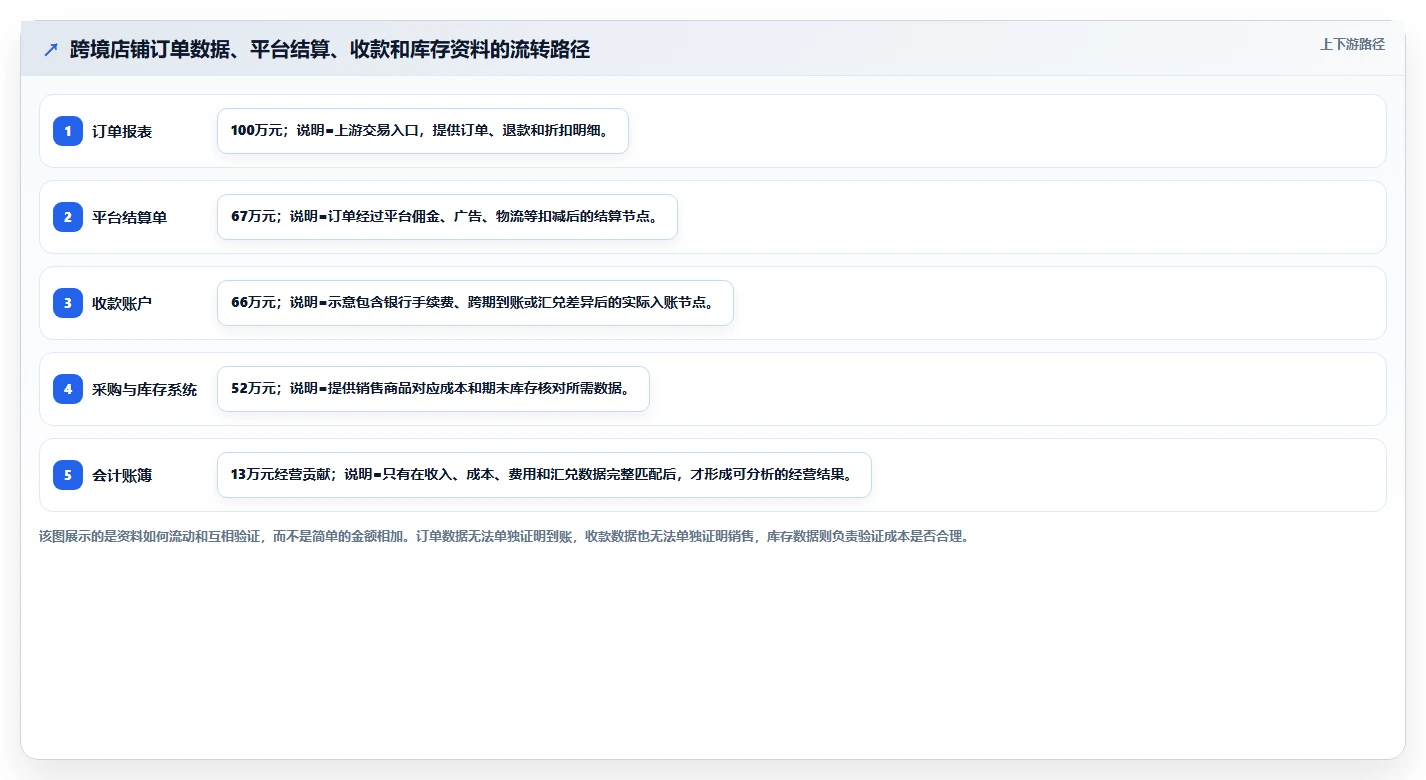The width and height of the screenshot is (1426, 780).
Task: Click the 收款账户 label
Action: [122, 303]
